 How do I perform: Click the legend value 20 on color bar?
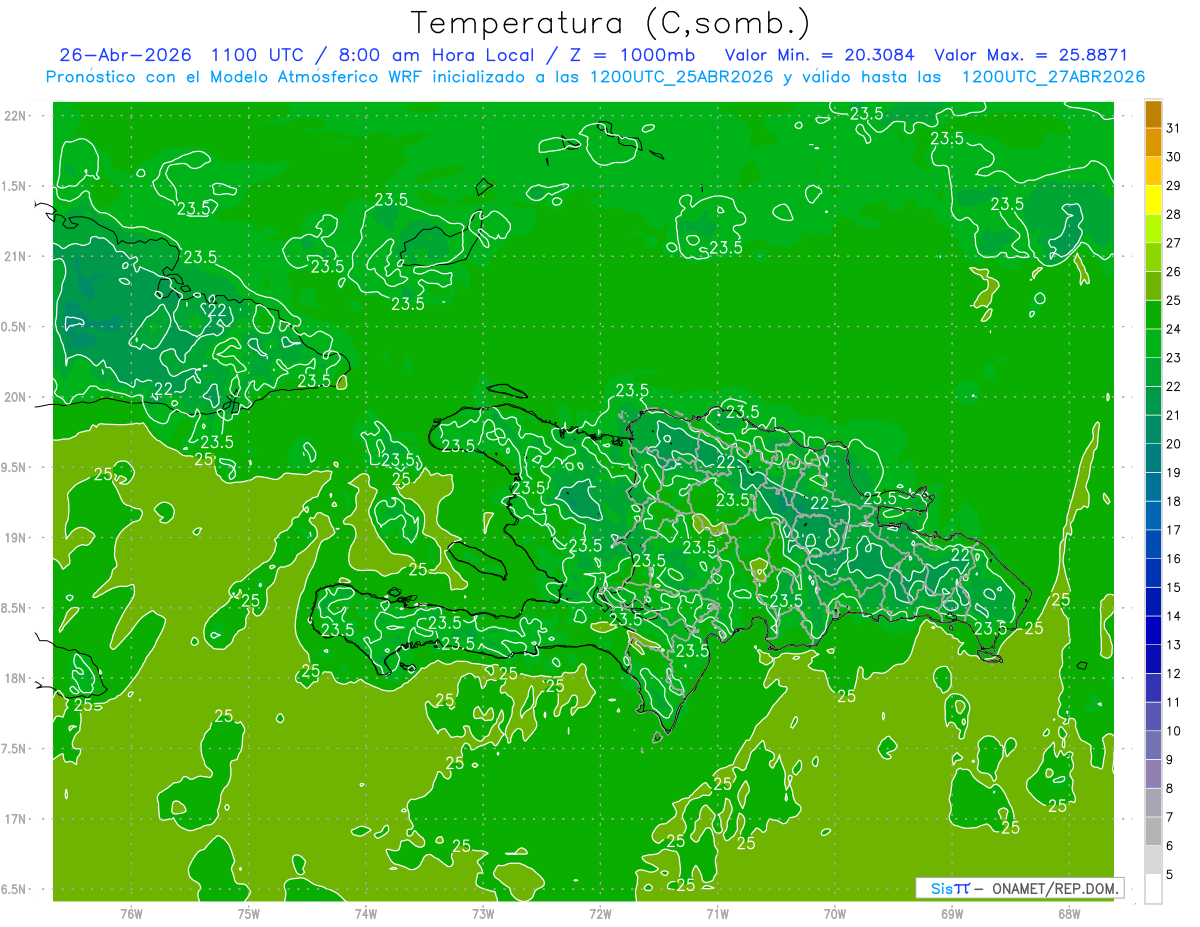(1173, 444)
